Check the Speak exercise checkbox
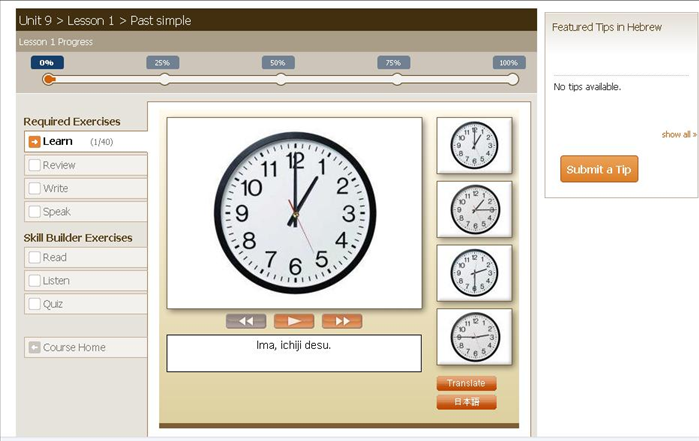The width and height of the screenshot is (699, 441). click(x=35, y=212)
